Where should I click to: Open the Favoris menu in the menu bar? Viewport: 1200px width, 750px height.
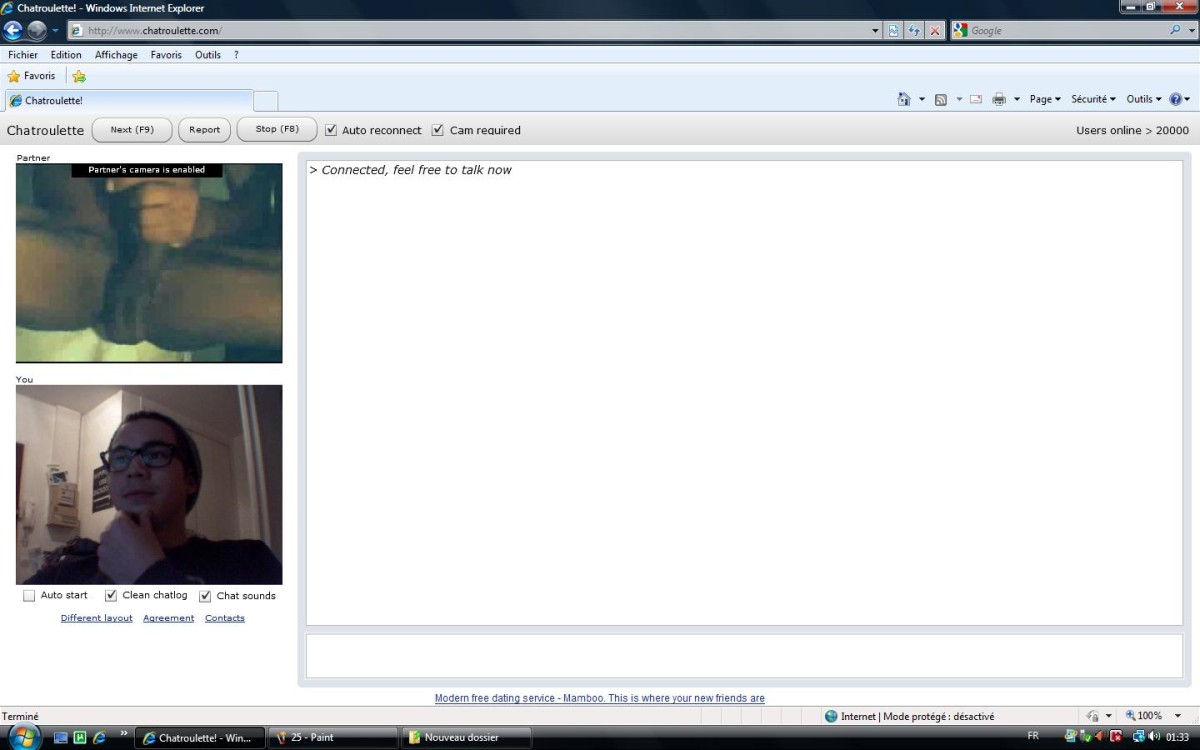(166, 55)
